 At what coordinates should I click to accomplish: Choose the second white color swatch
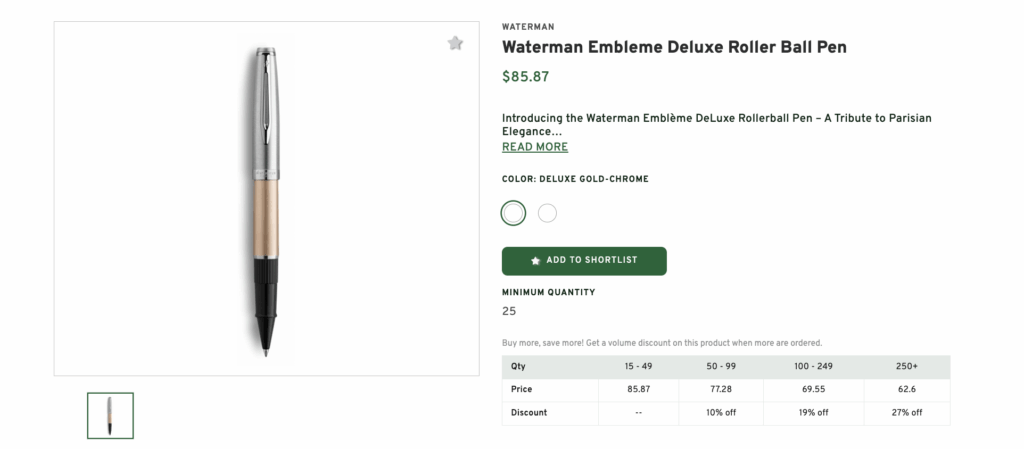(547, 213)
